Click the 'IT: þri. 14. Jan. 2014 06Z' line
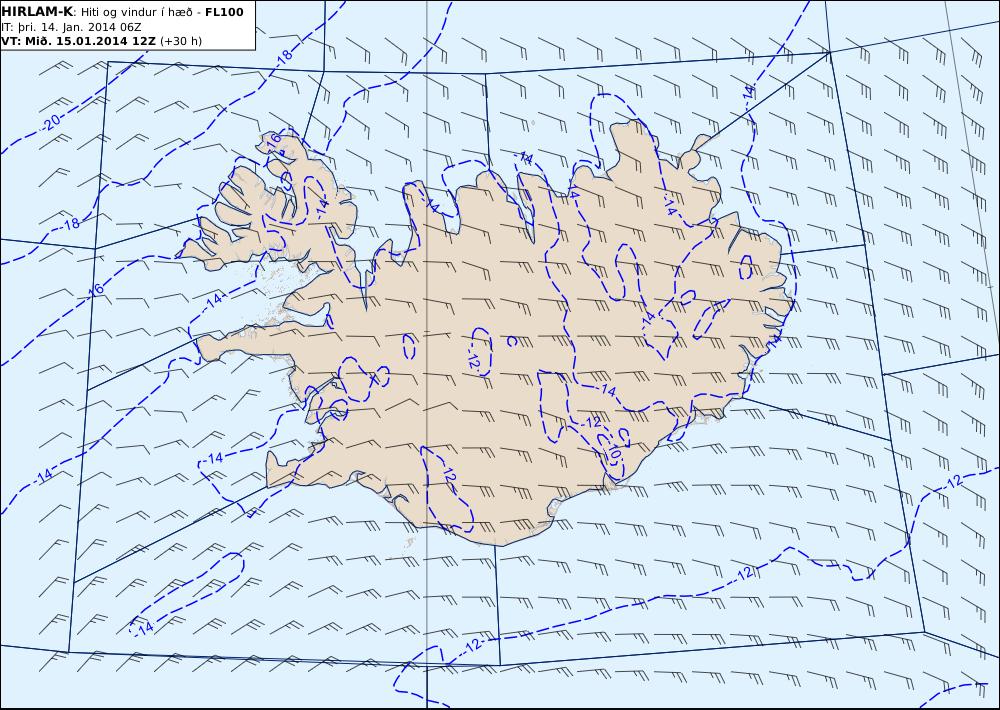1000x710 pixels. coord(71,27)
